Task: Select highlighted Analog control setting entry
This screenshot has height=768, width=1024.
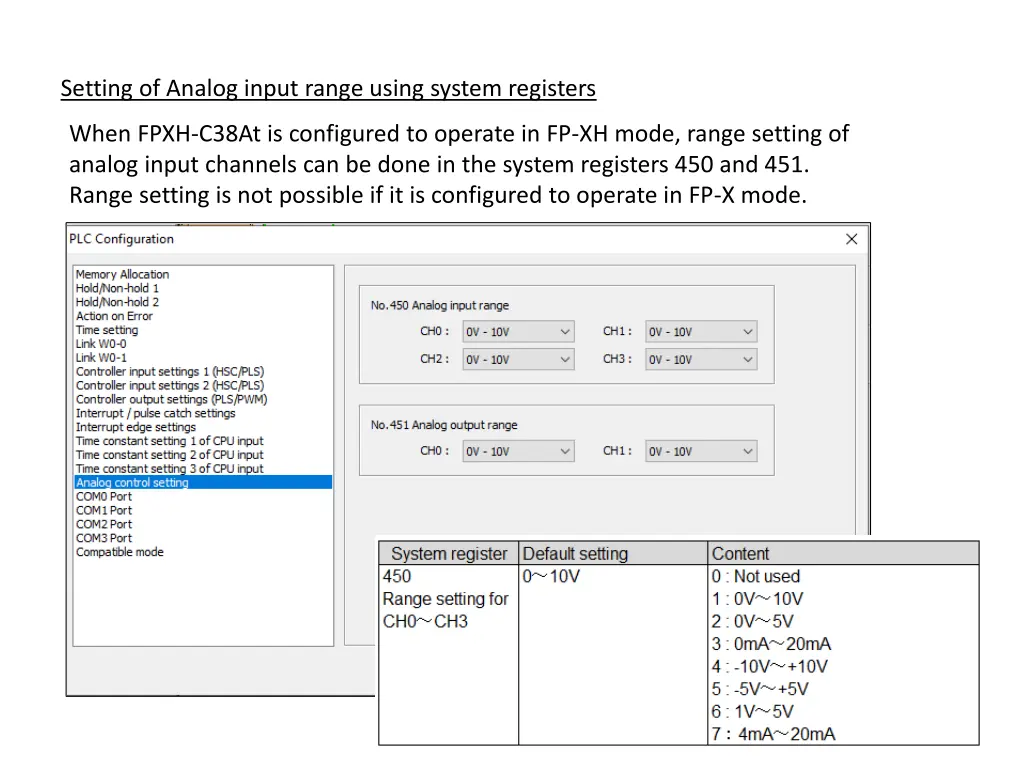Action: (203, 483)
